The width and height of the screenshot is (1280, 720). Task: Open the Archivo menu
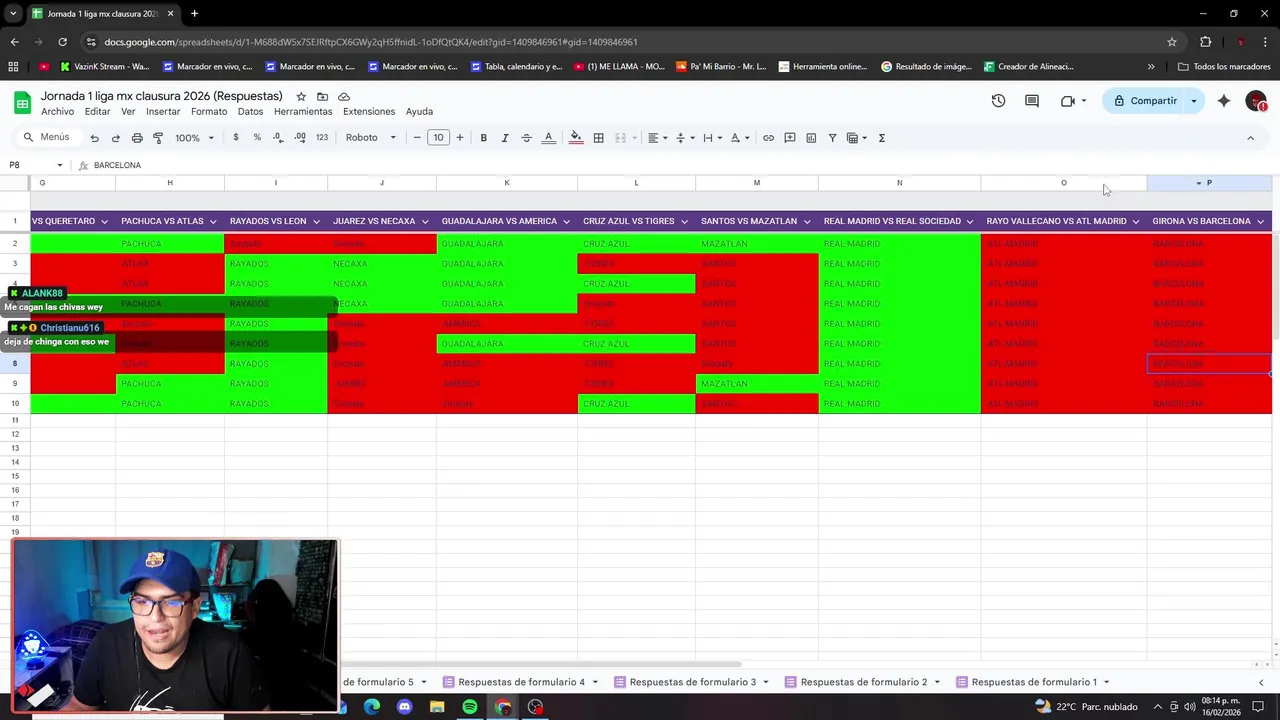[57, 111]
